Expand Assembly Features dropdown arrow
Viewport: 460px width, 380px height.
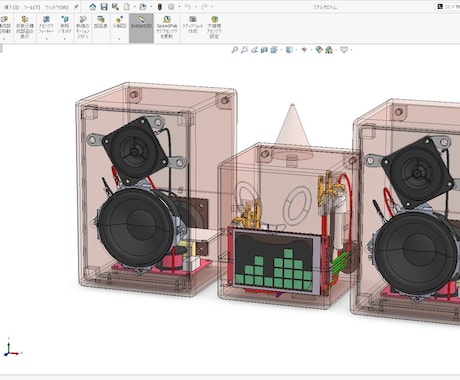pos(46,39)
